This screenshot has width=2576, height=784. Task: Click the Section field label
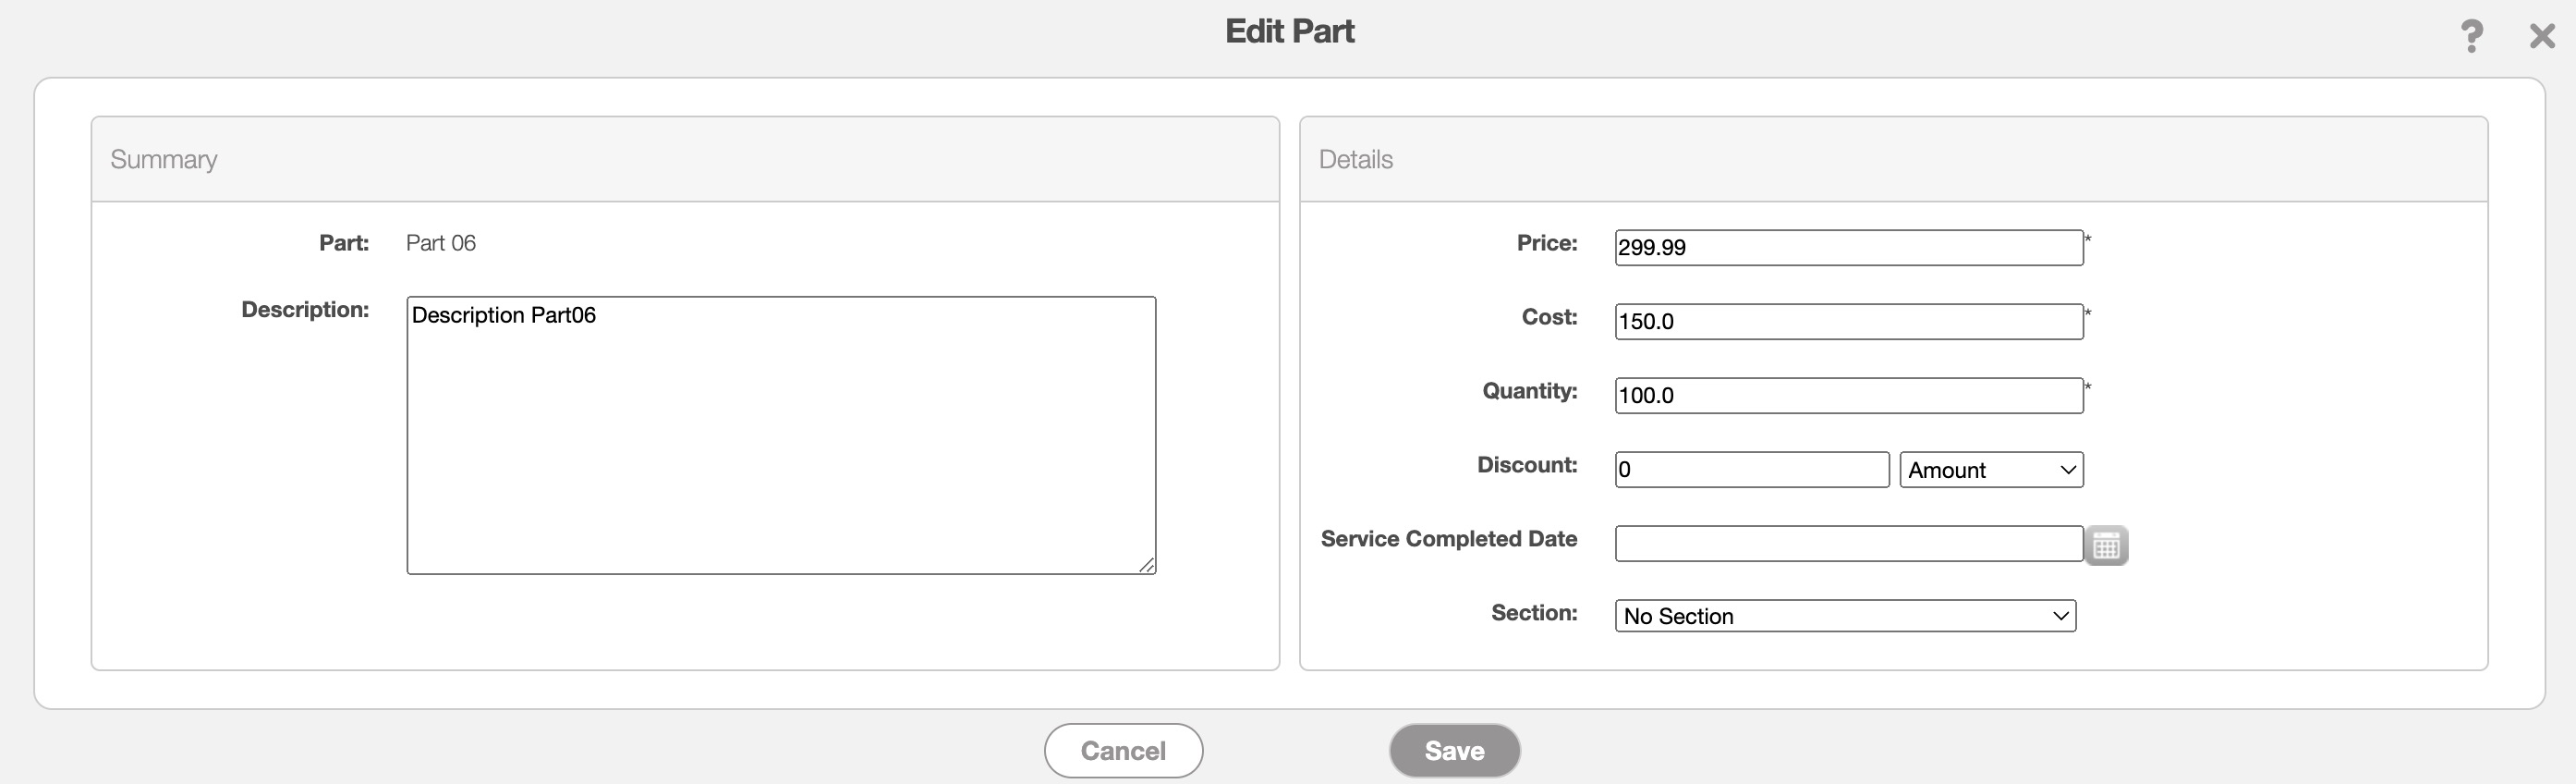[1533, 613]
